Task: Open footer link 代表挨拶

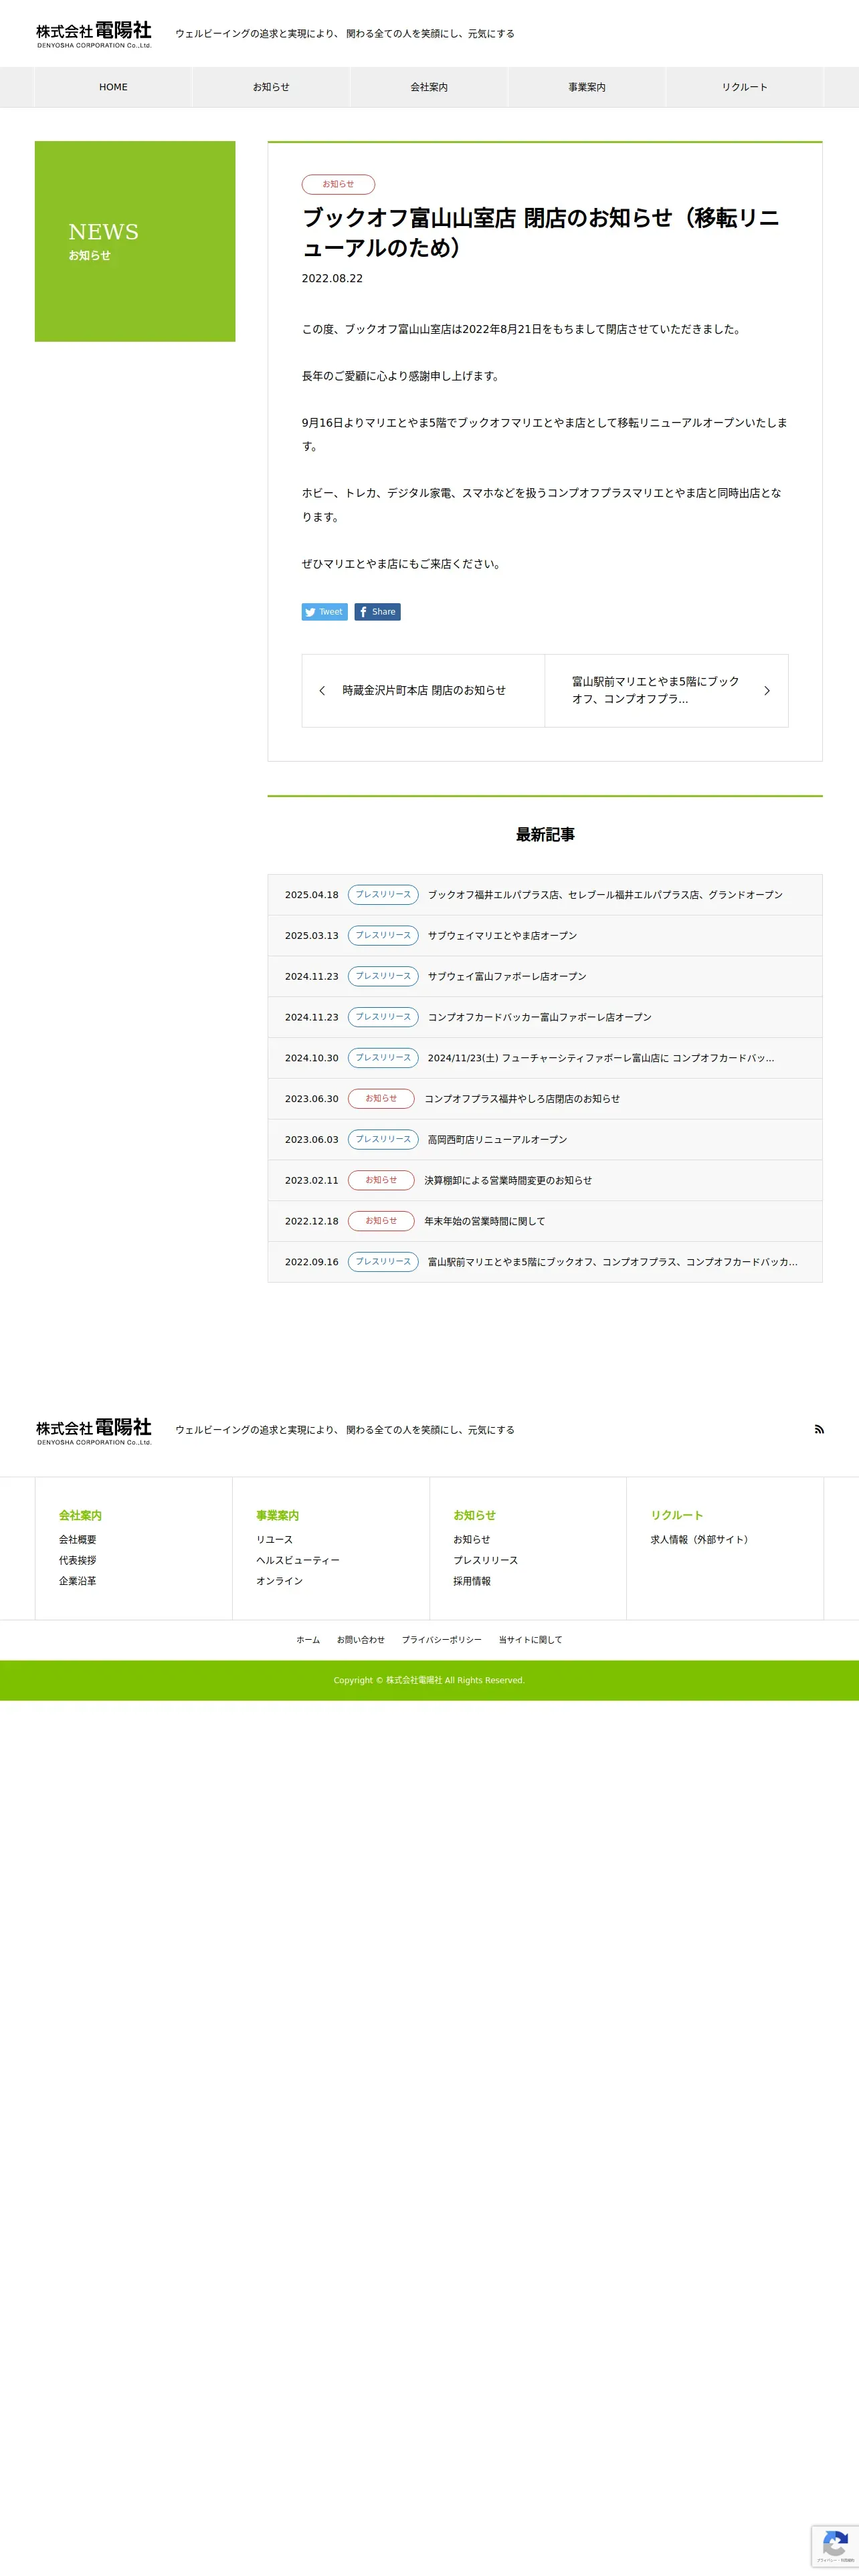Action: (x=78, y=1561)
